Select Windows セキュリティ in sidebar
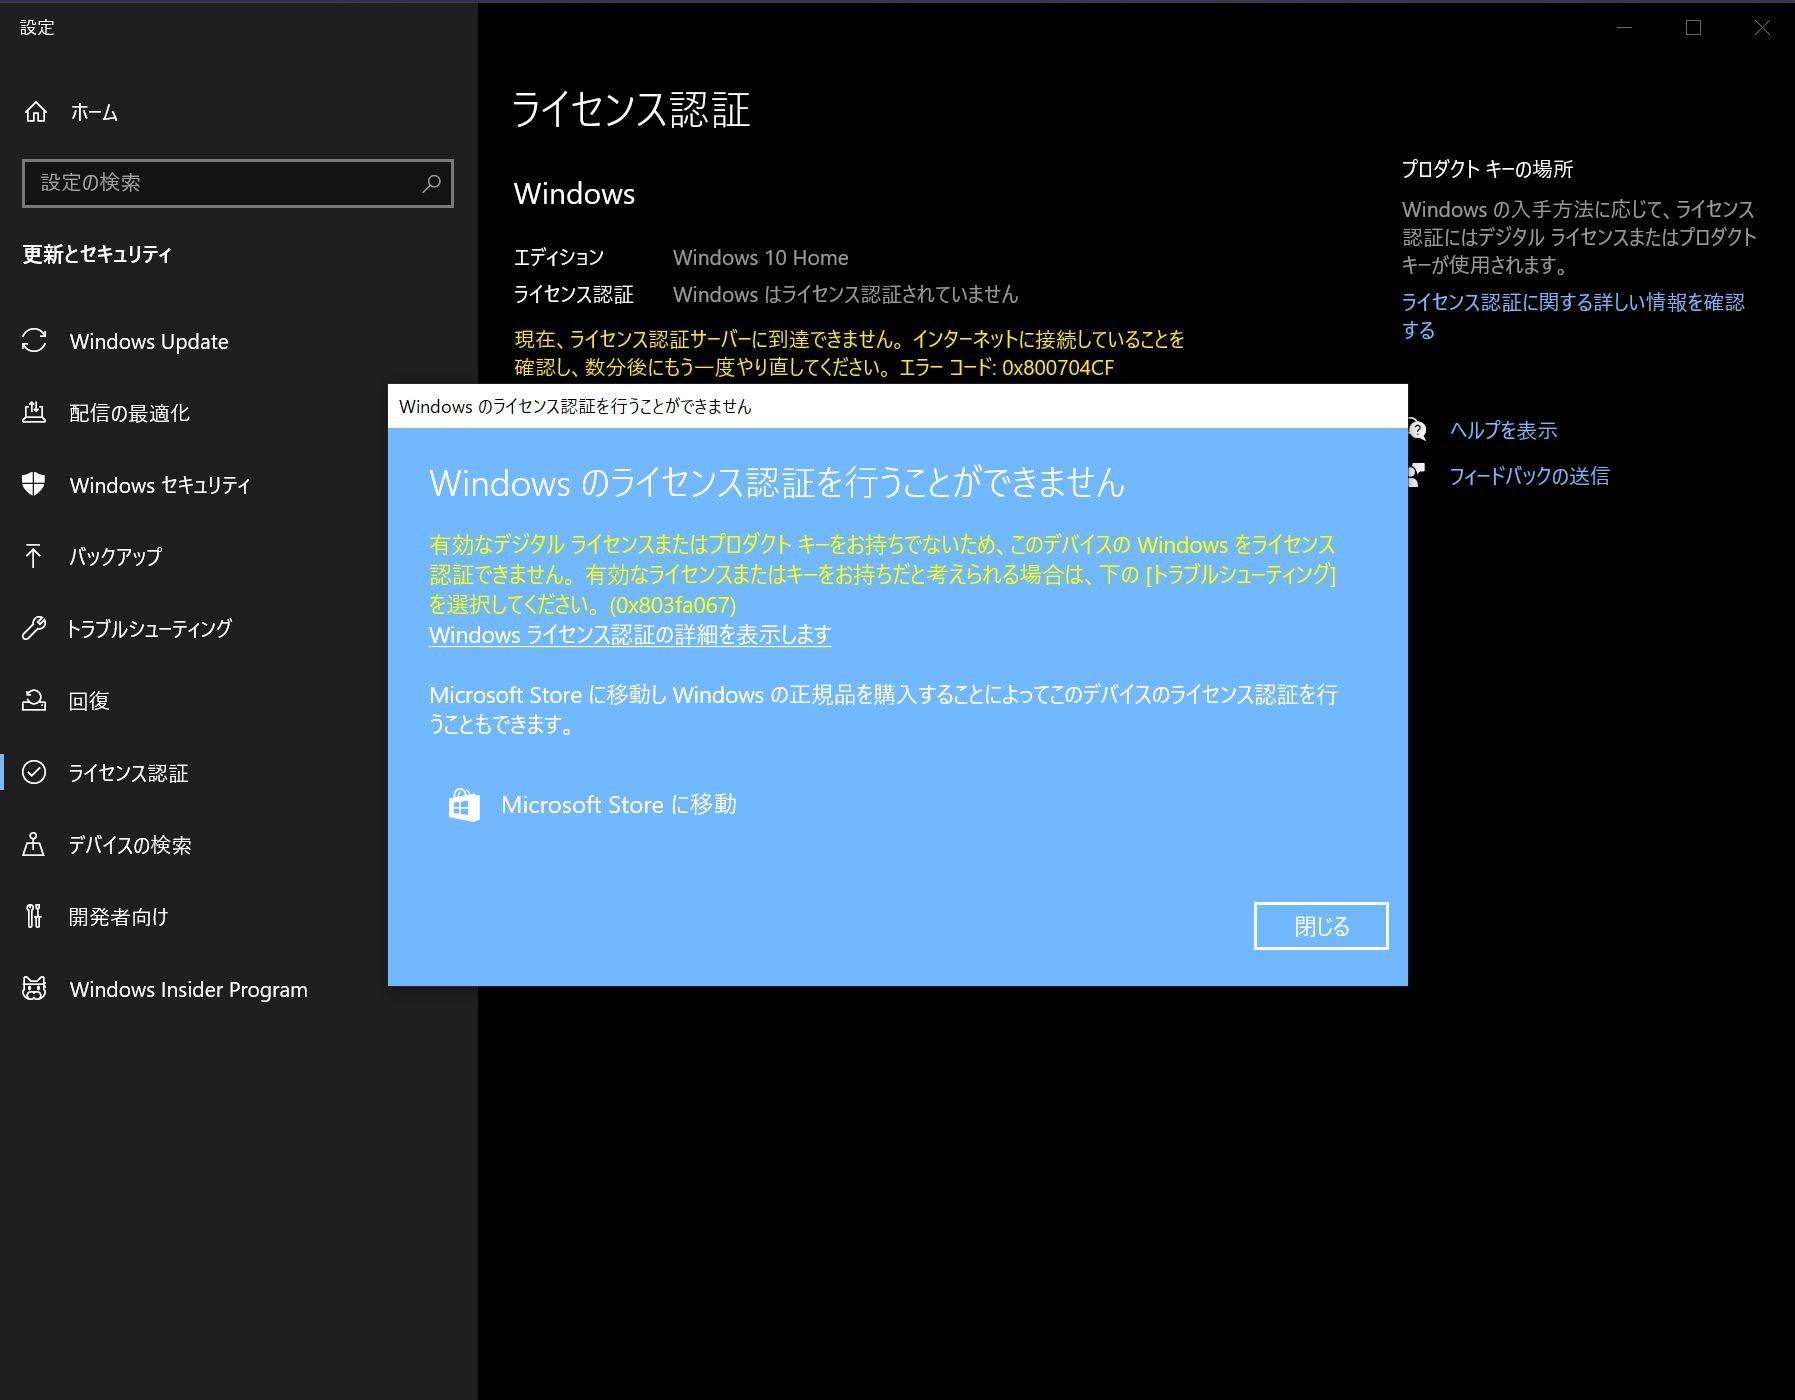Viewport: 1795px width, 1400px height. [x=160, y=485]
